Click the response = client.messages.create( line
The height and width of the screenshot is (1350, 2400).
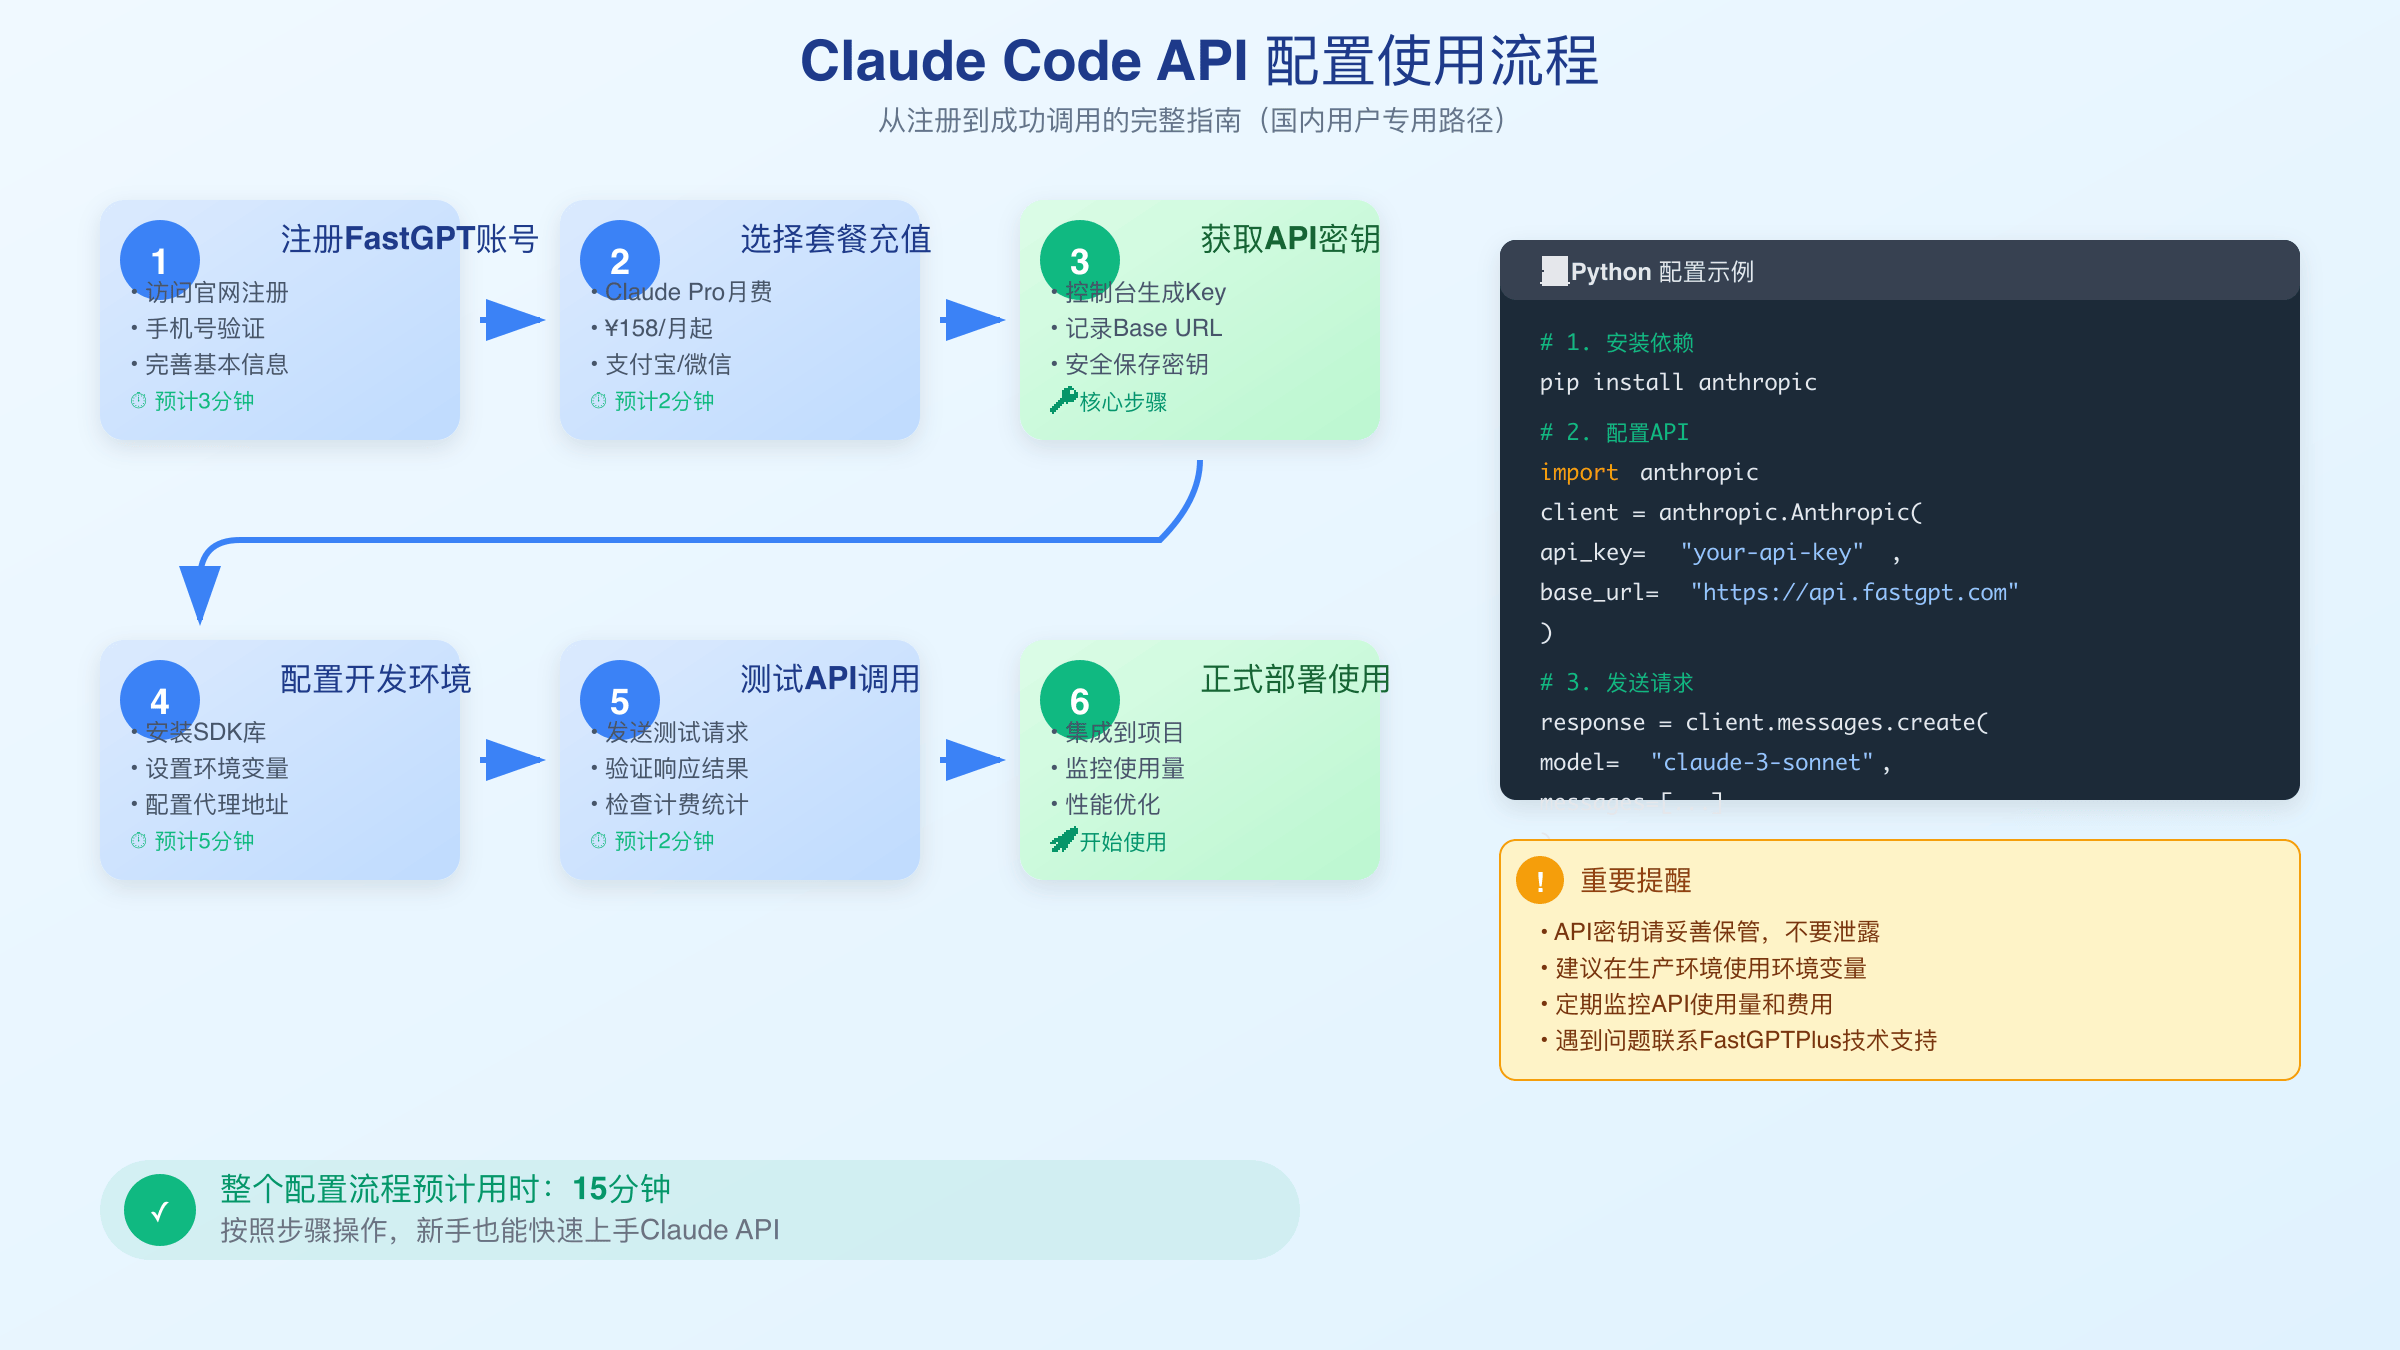pos(1764,722)
